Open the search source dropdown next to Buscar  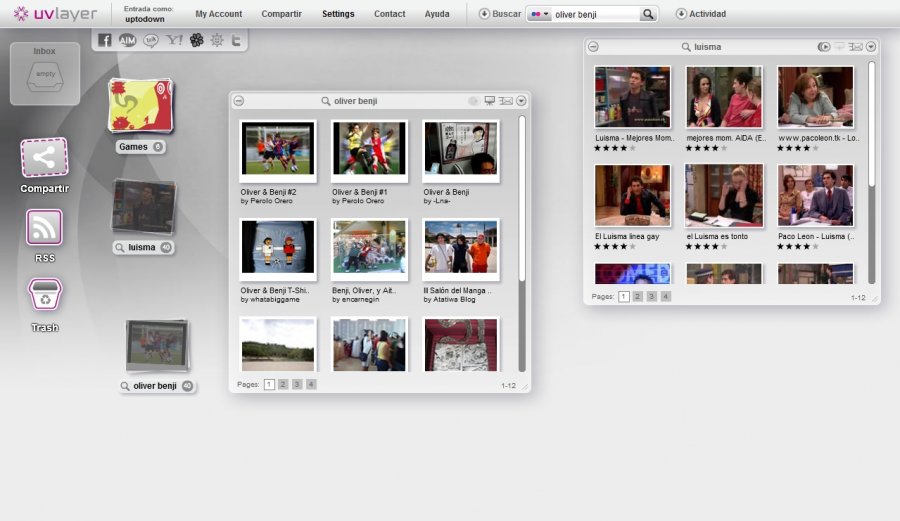539,14
